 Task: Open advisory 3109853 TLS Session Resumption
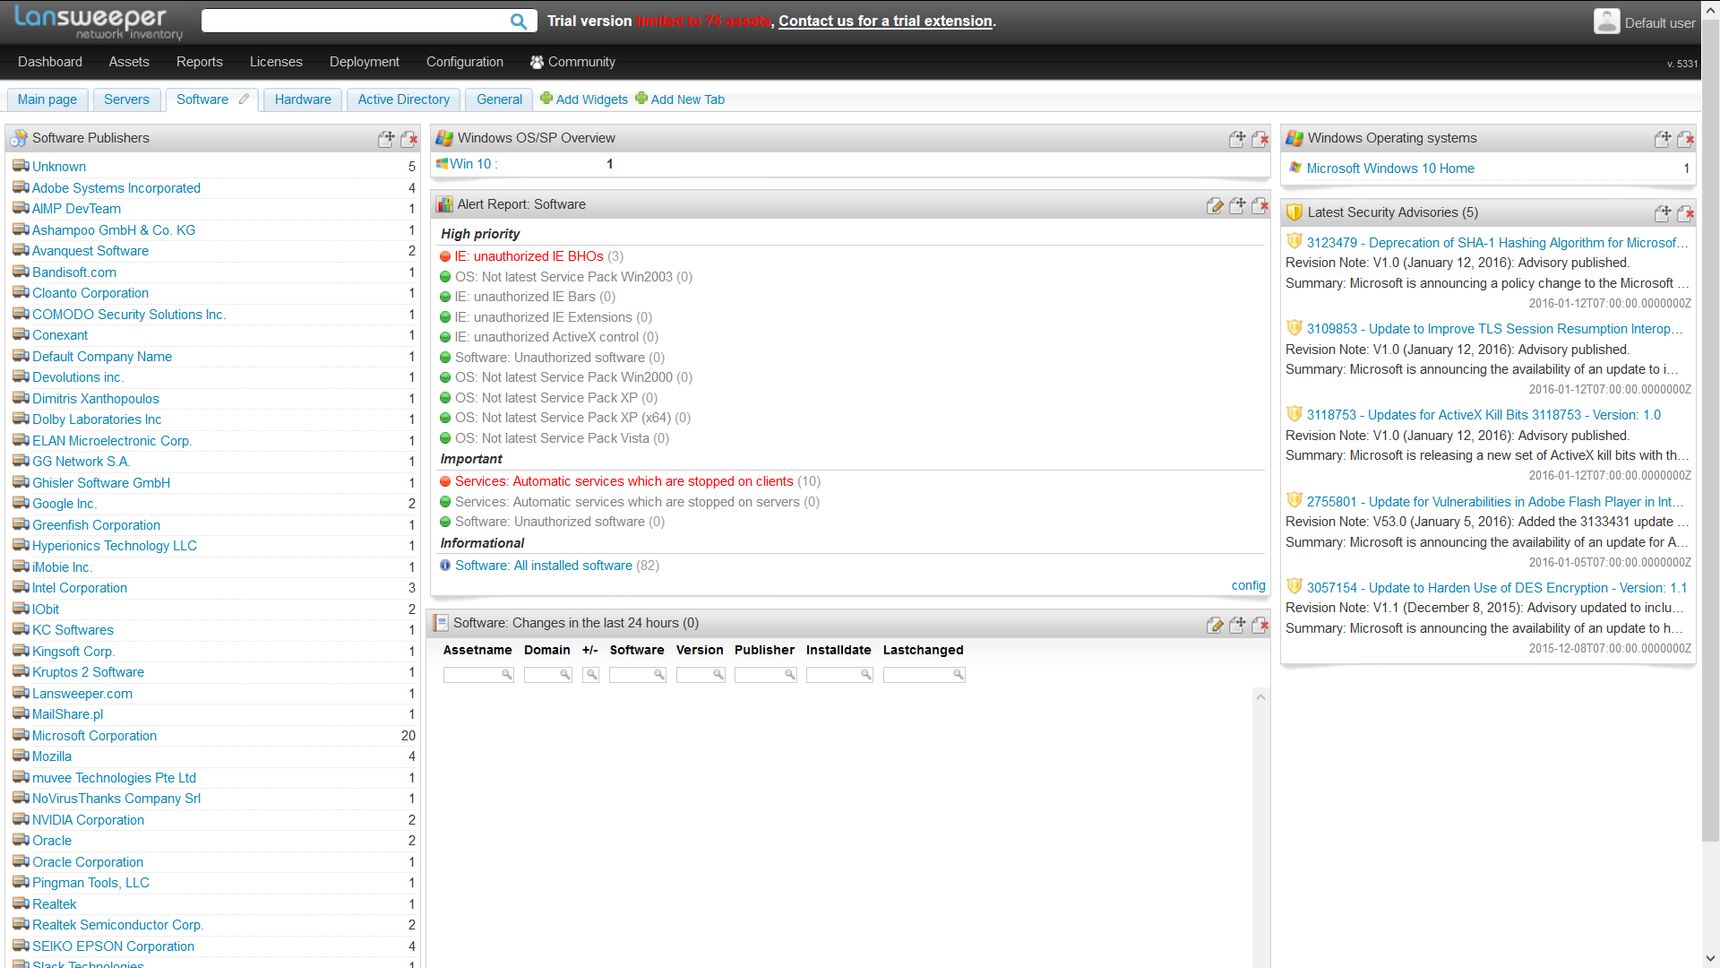(x=1495, y=329)
